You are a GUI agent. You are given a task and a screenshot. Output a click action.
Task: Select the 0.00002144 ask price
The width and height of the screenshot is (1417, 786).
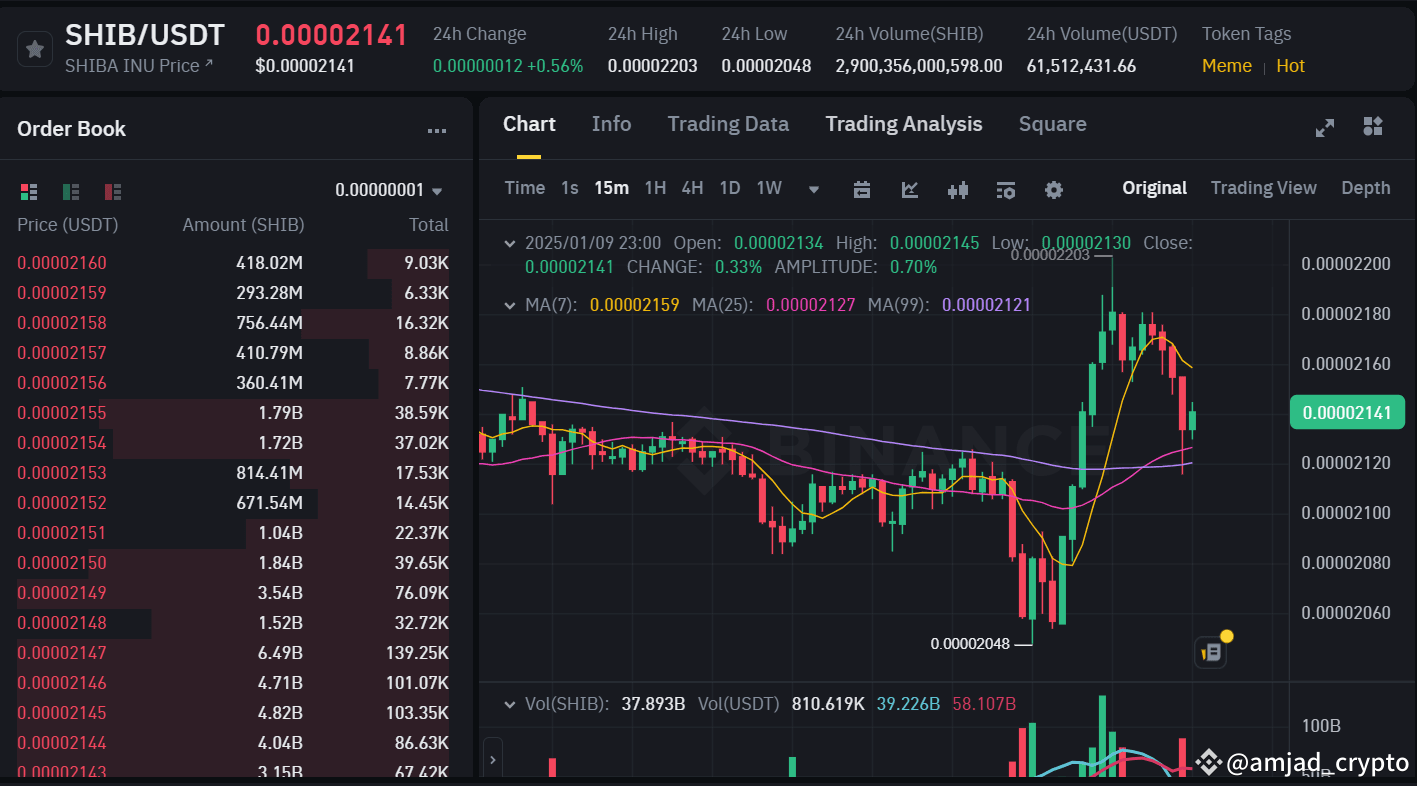62,743
